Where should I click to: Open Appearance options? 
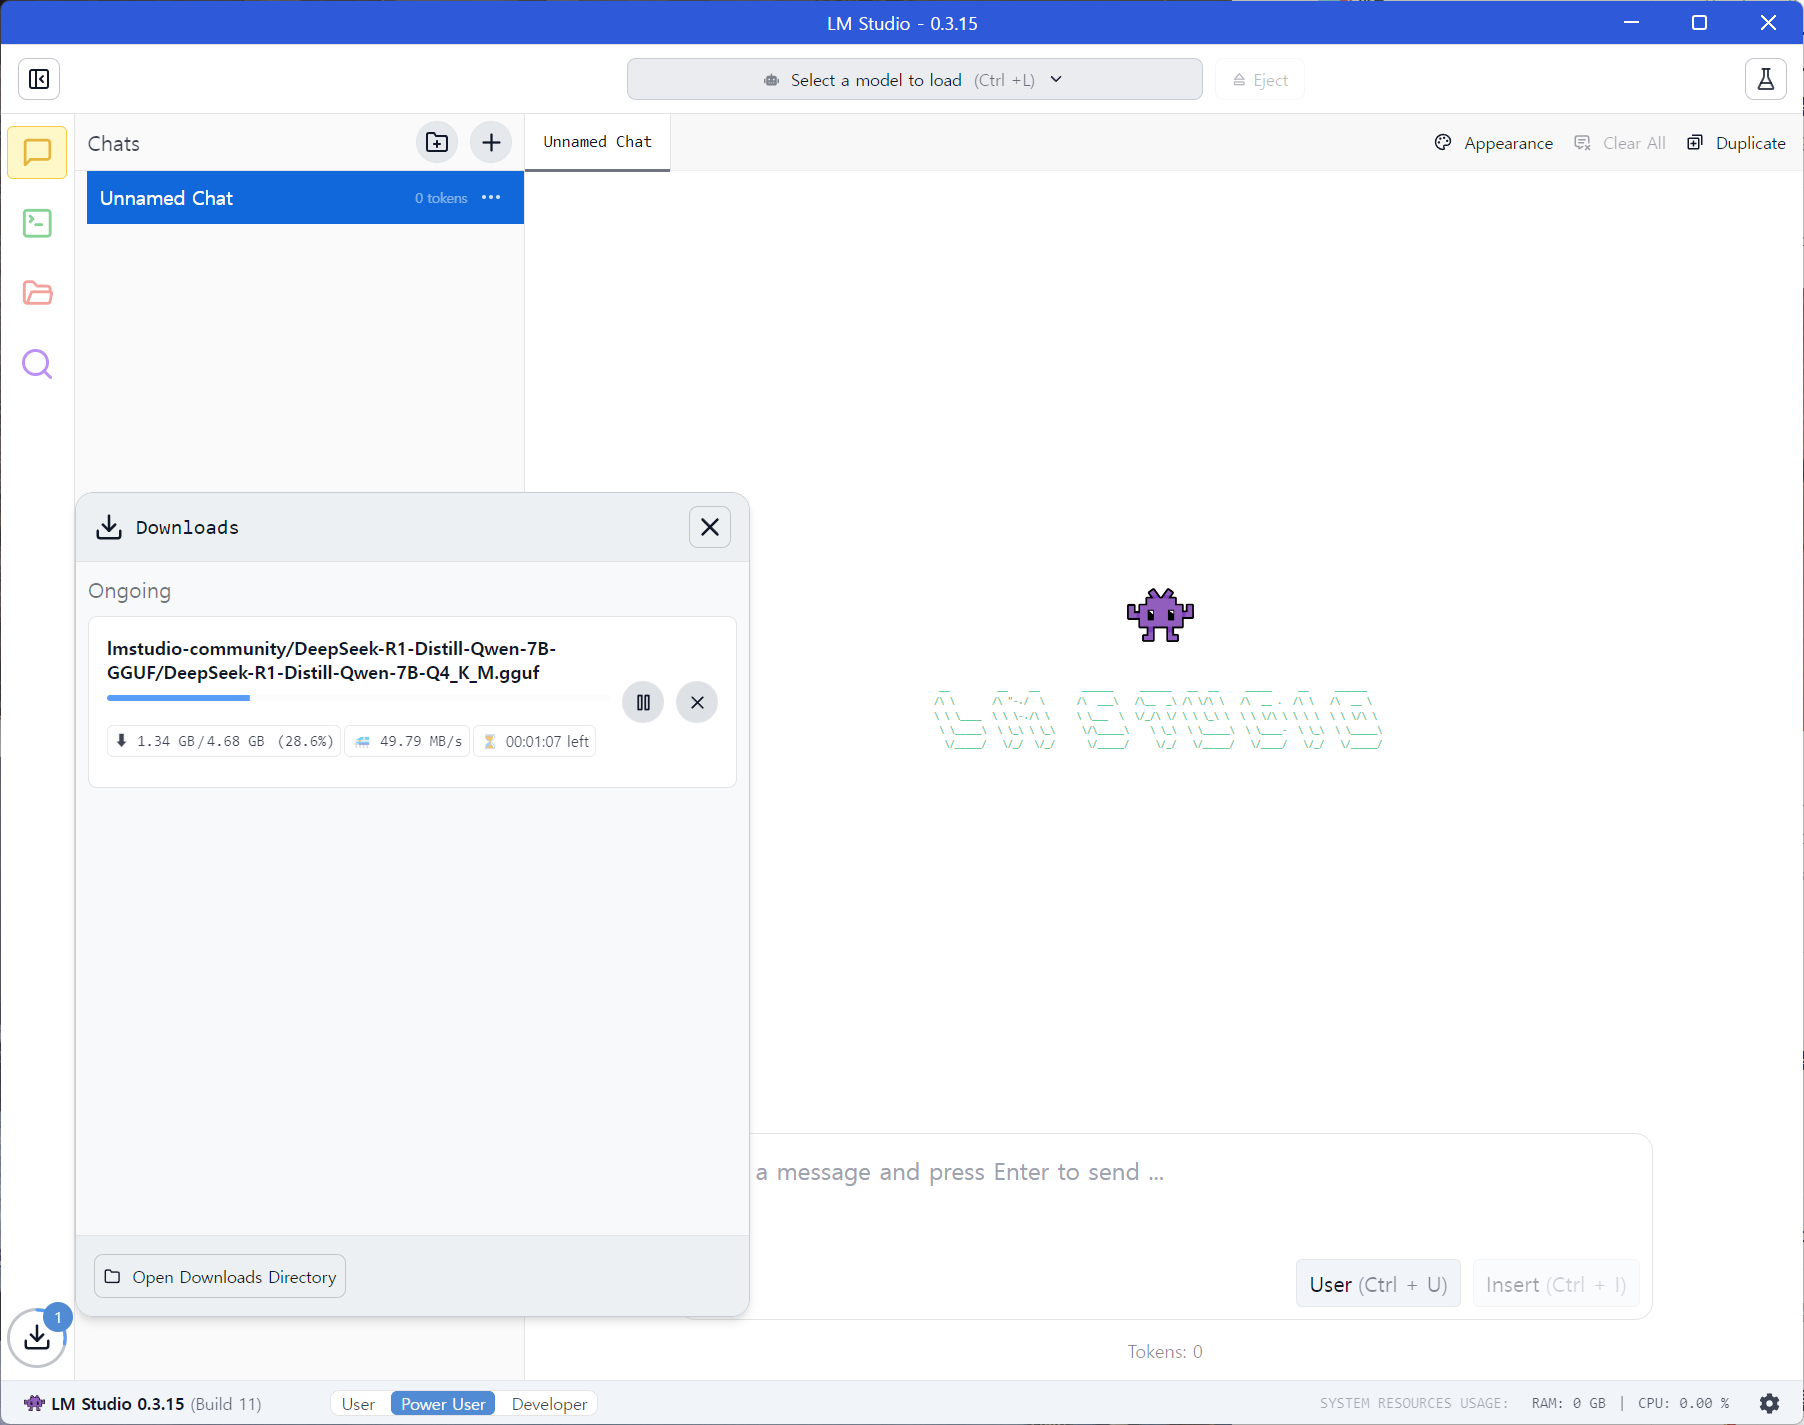tap(1494, 143)
